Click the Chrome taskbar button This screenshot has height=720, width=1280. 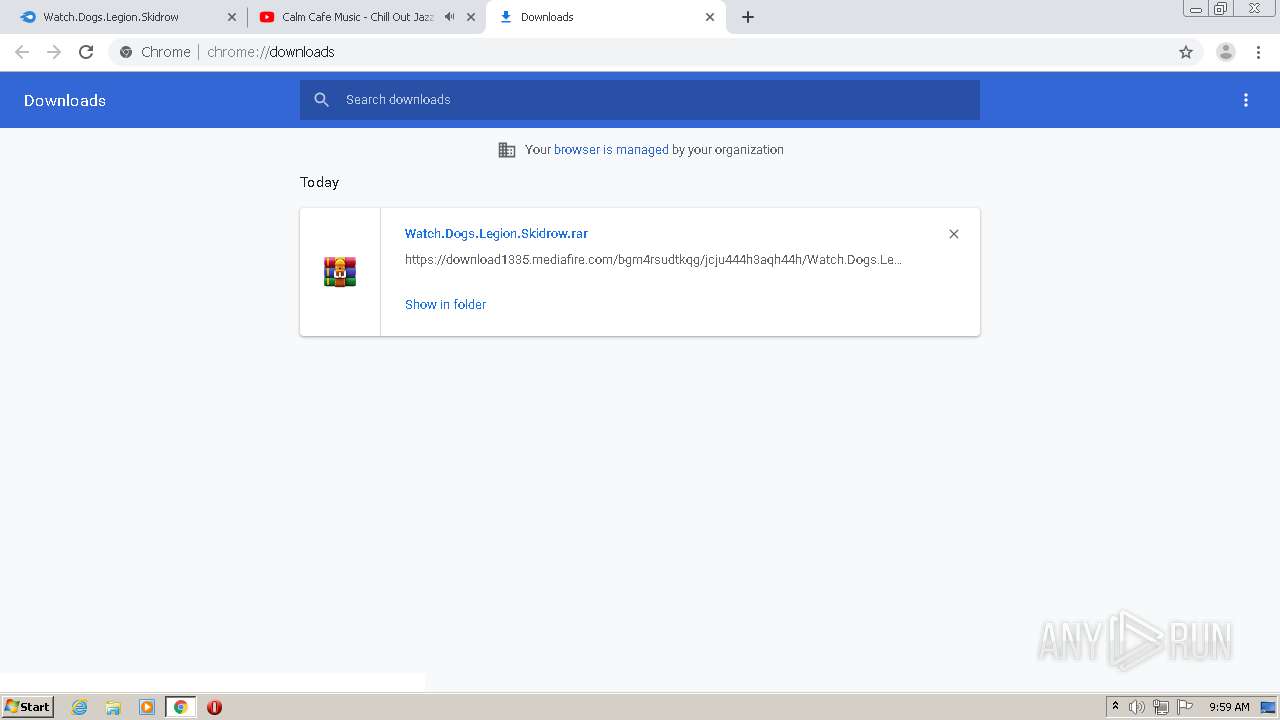coord(180,707)
